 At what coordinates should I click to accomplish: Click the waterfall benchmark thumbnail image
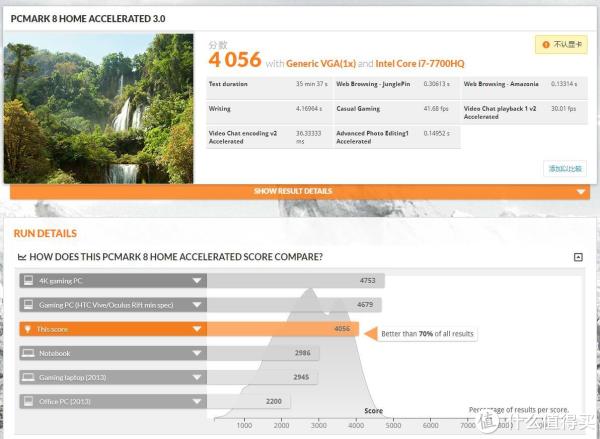[x=98, y=109]
